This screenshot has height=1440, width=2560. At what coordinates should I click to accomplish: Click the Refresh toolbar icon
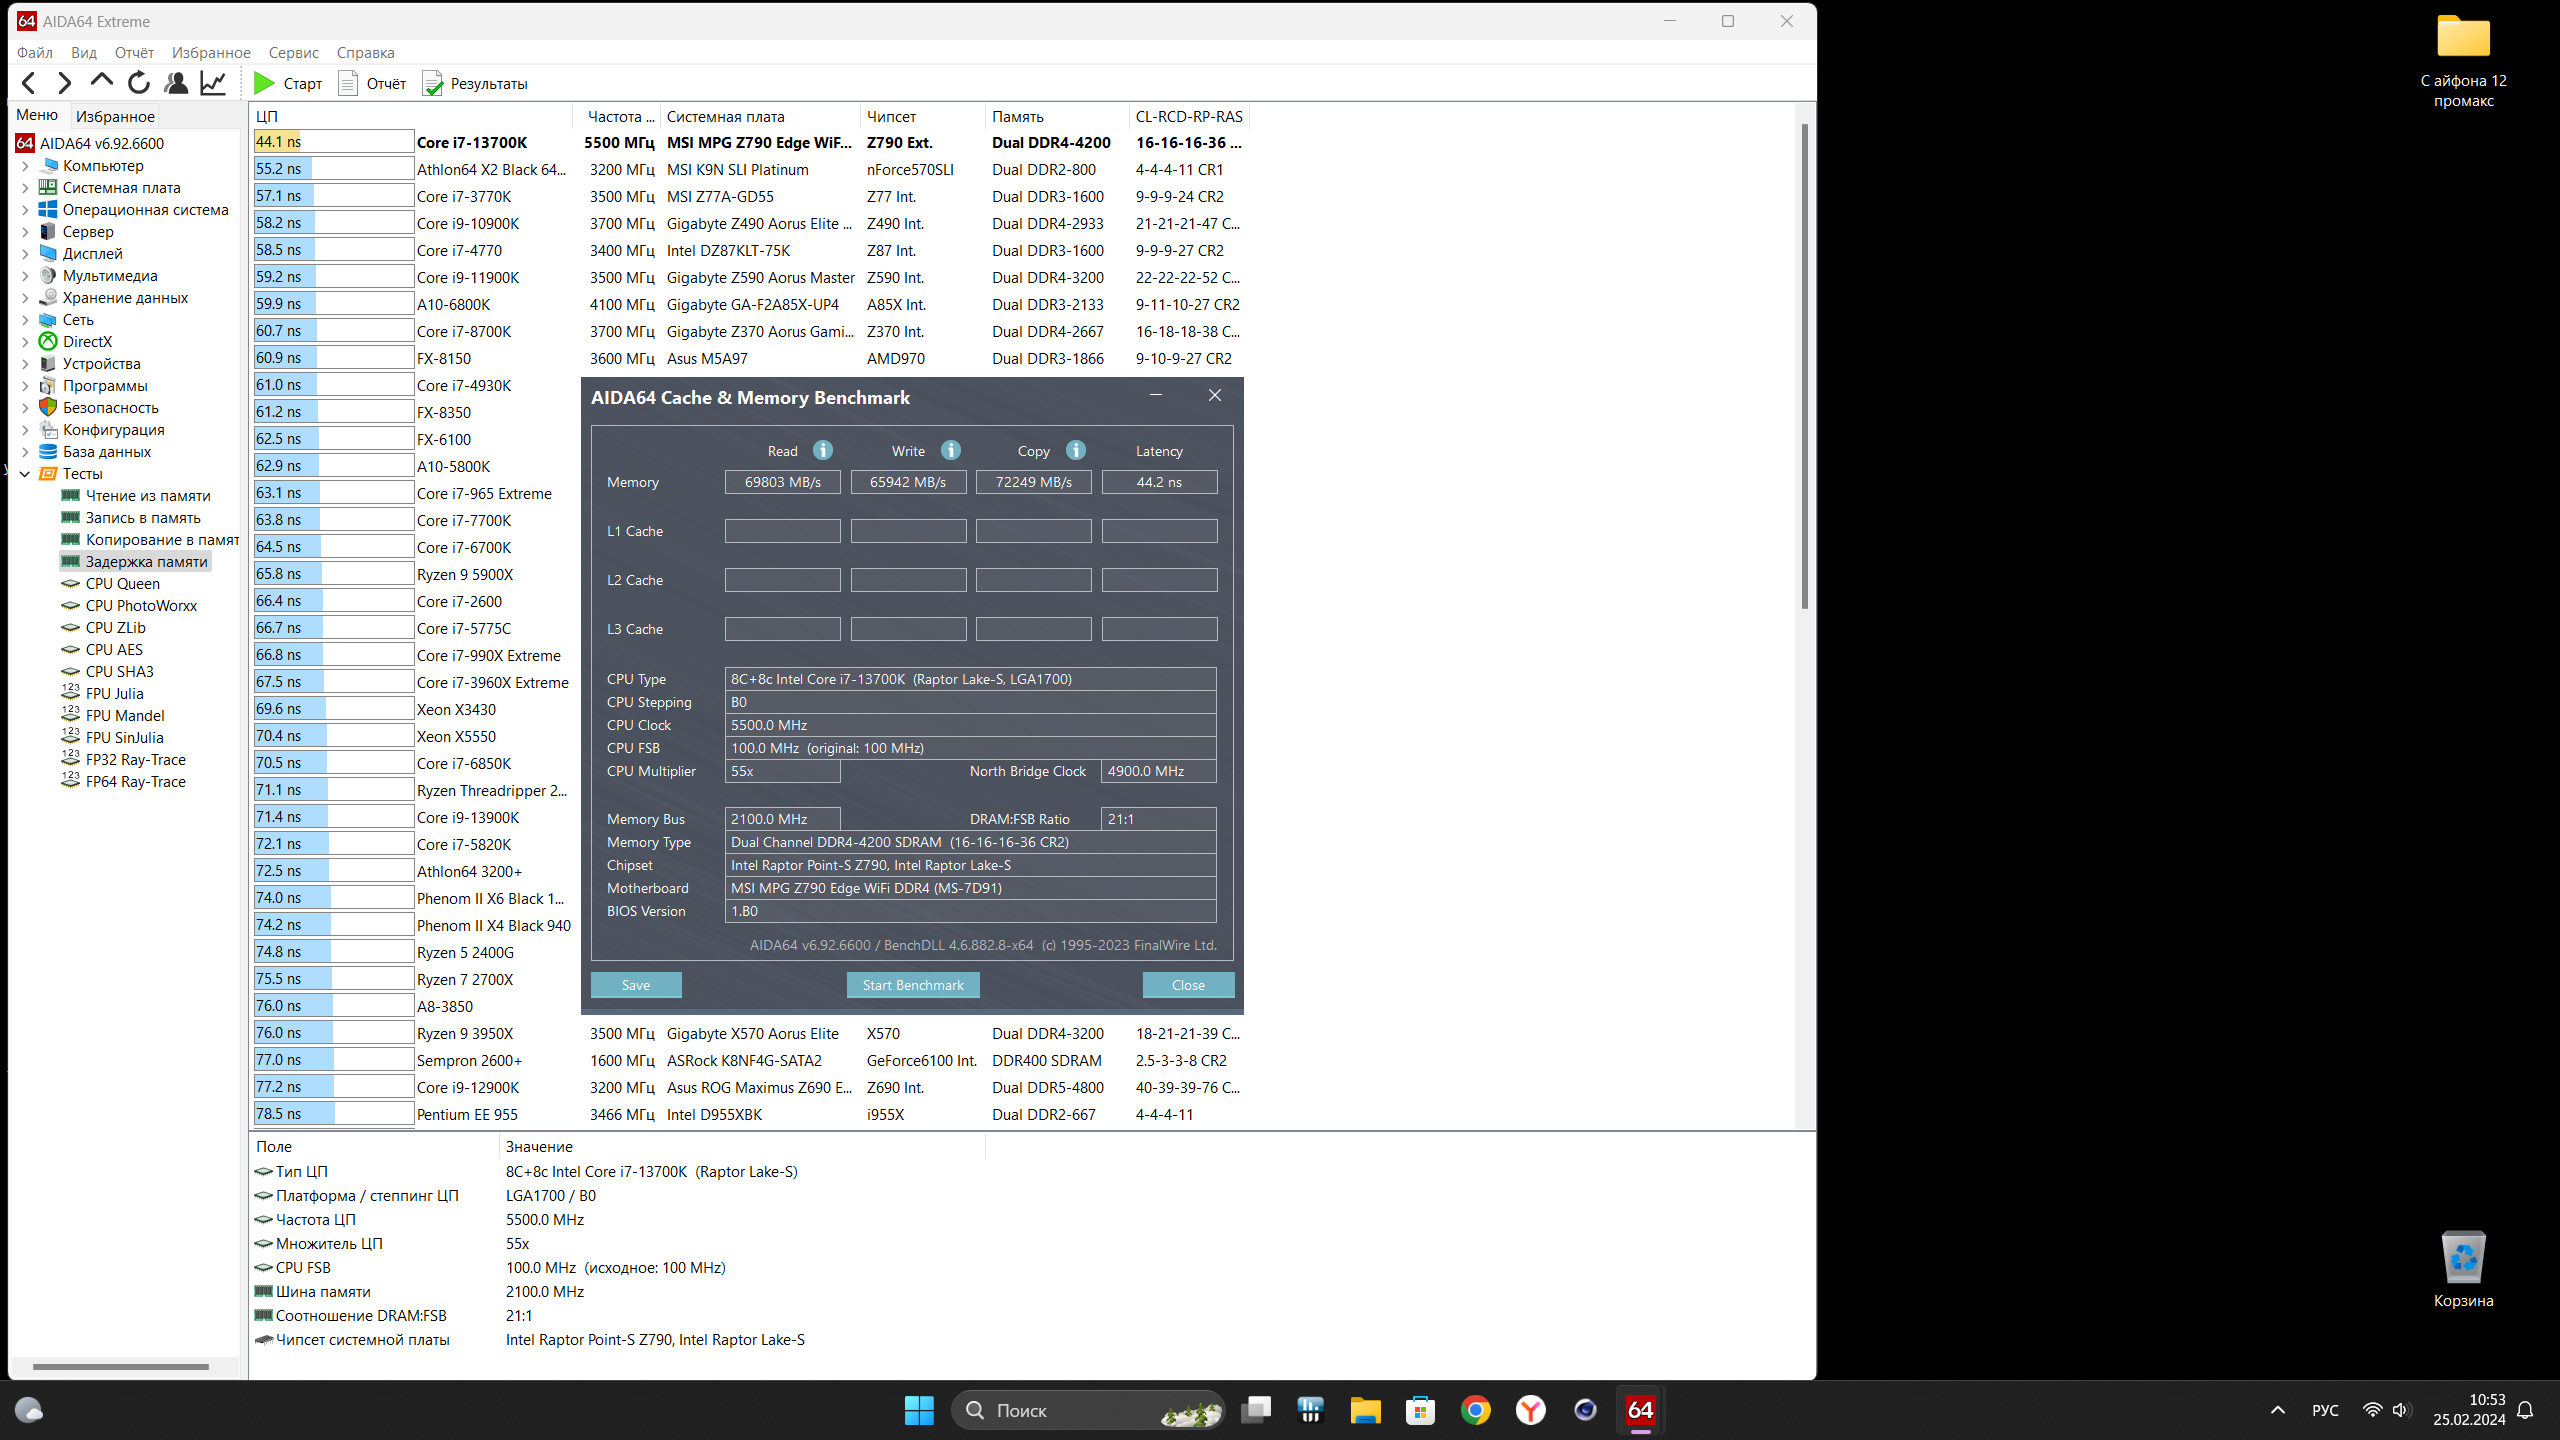(139, 83)
